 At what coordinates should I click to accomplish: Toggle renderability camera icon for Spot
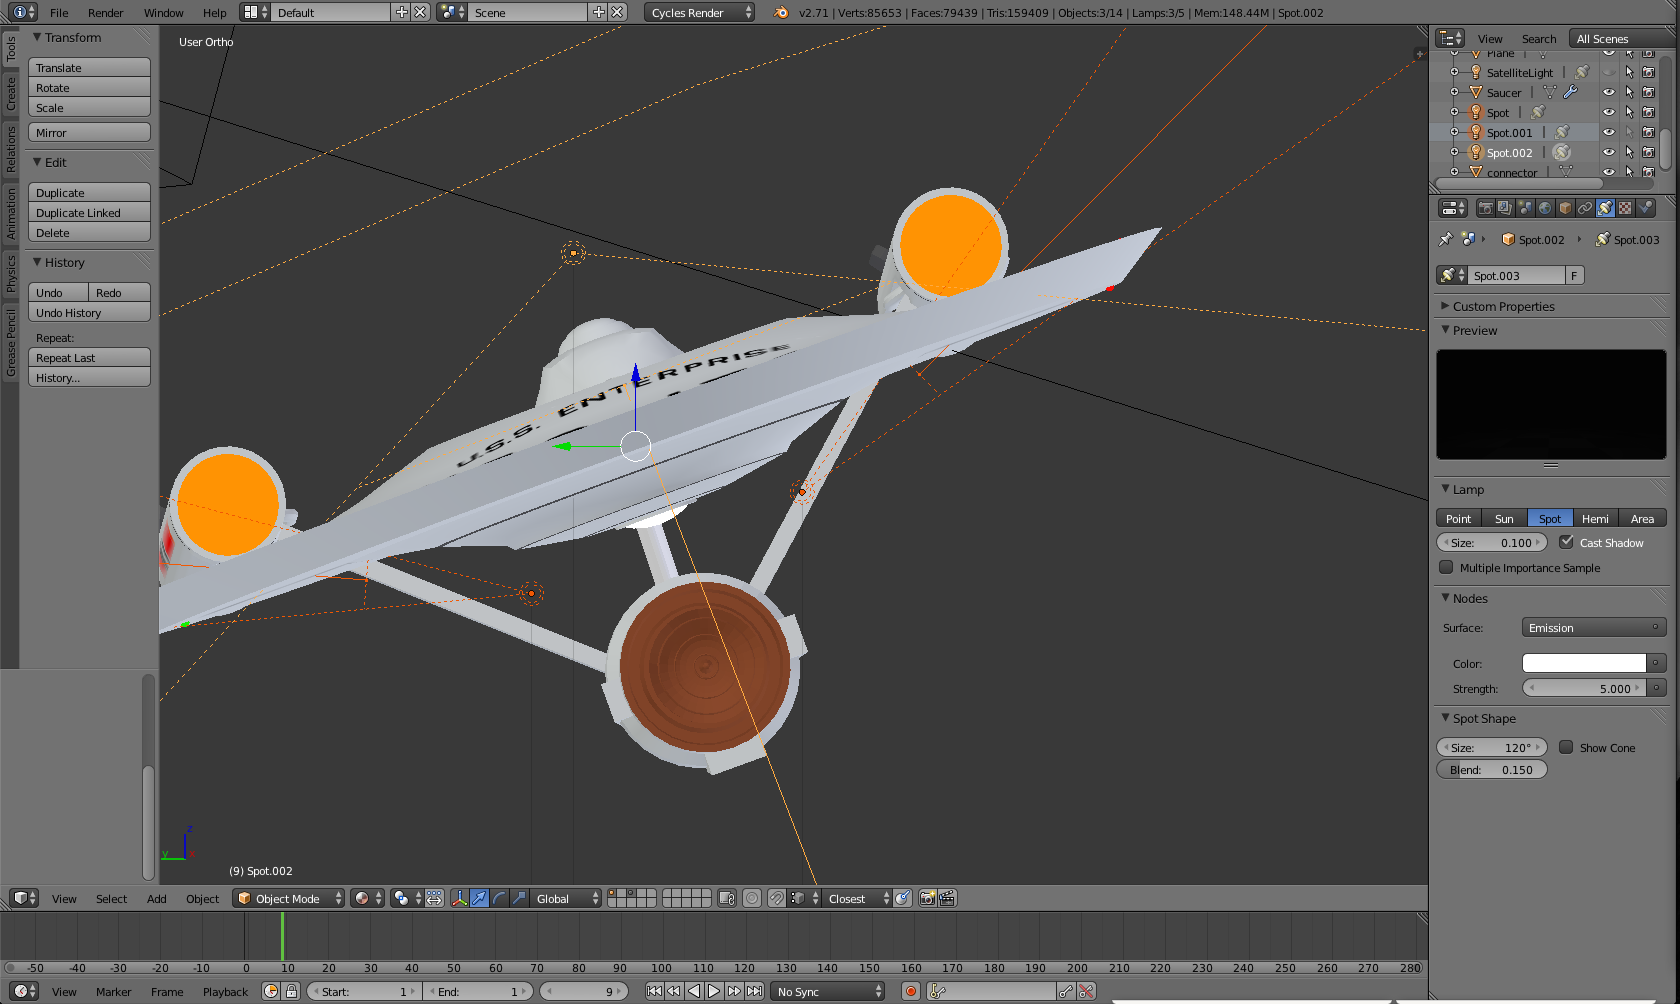tap(1648, 112)
